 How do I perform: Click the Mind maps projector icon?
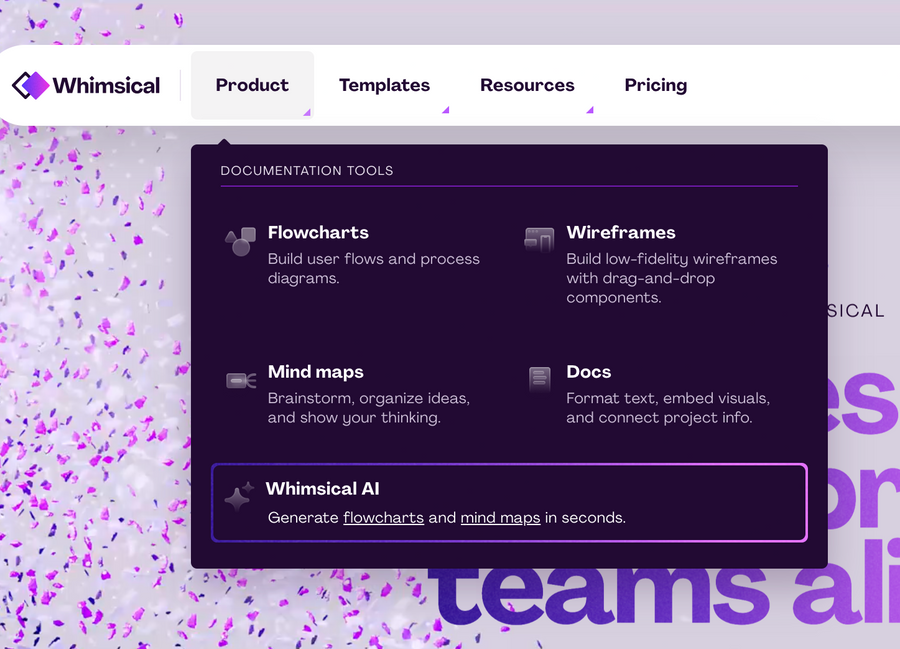[x=239, y=379]
